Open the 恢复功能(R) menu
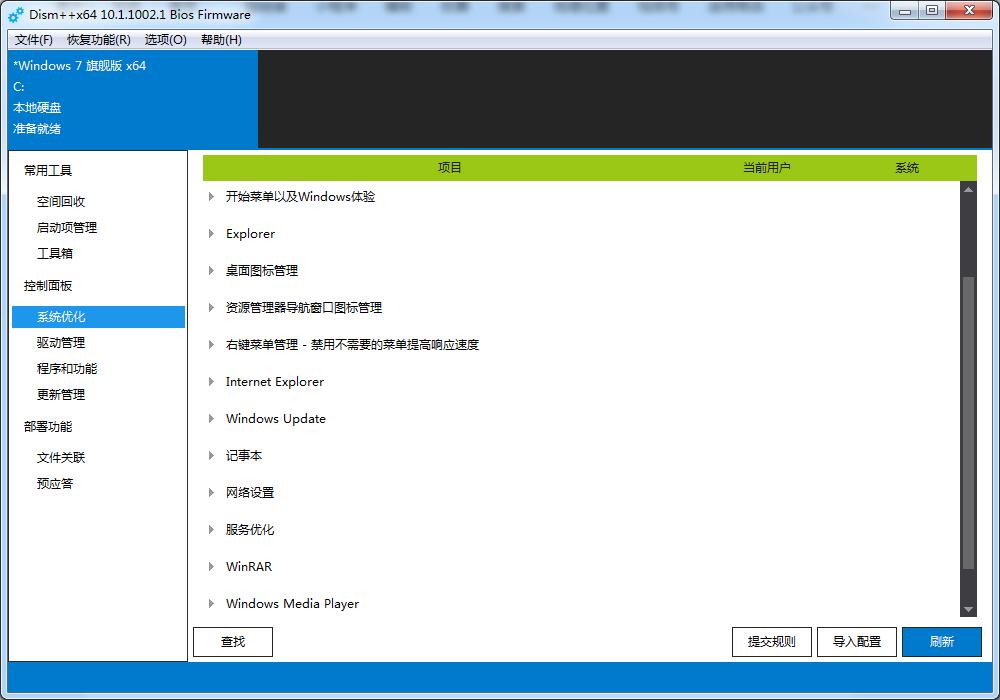 [99, 40]
